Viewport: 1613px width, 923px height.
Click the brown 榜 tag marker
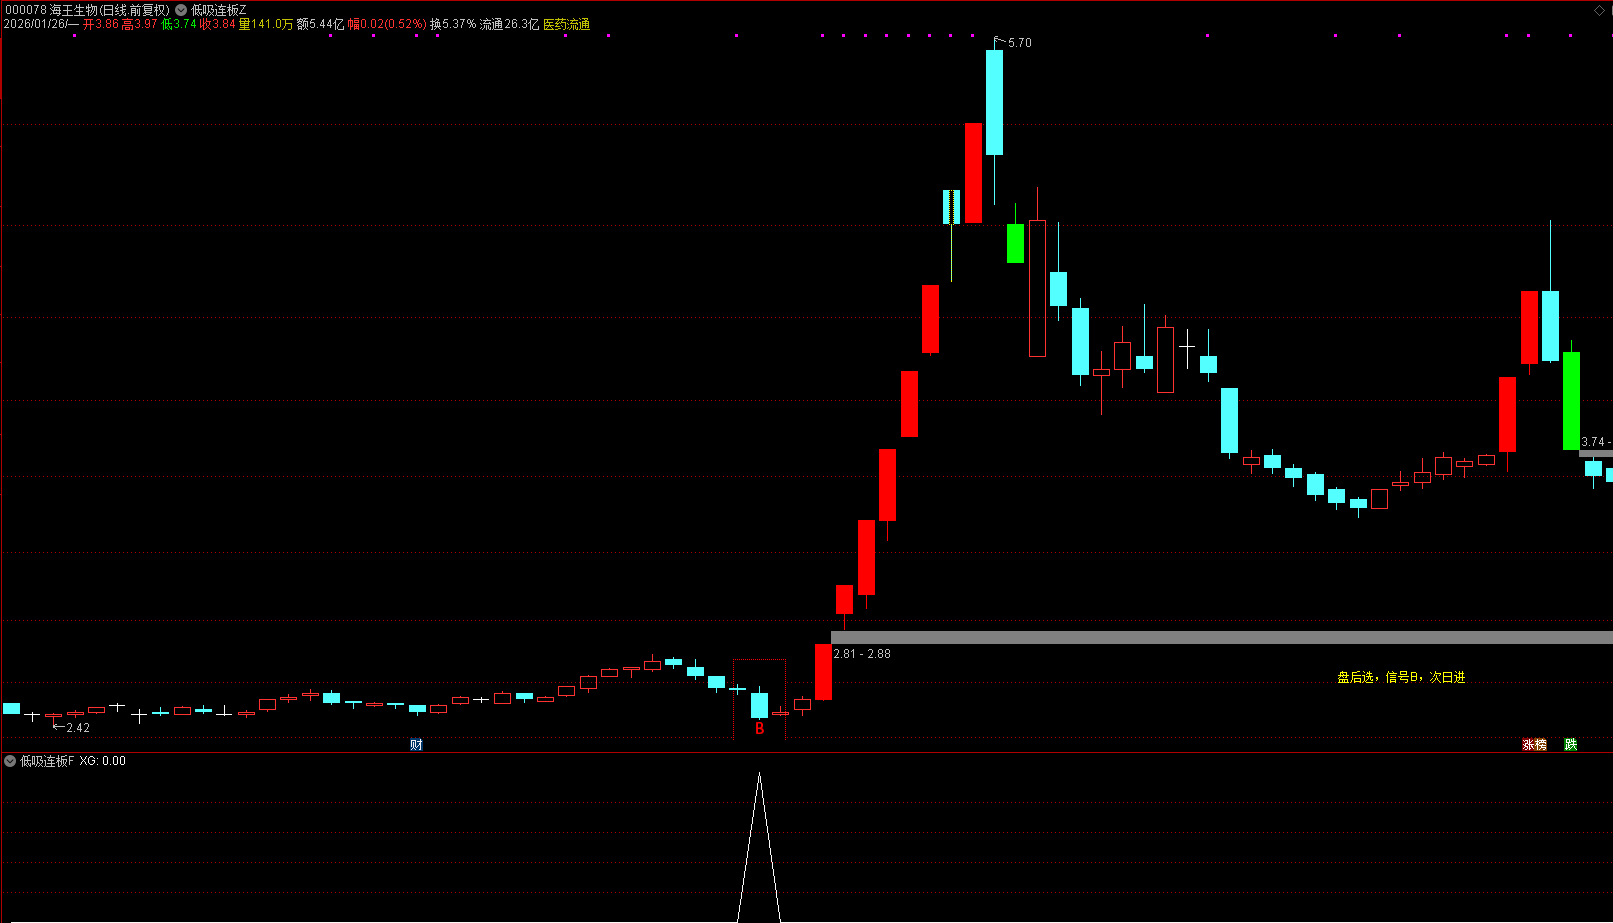(x=1541, y=745)
